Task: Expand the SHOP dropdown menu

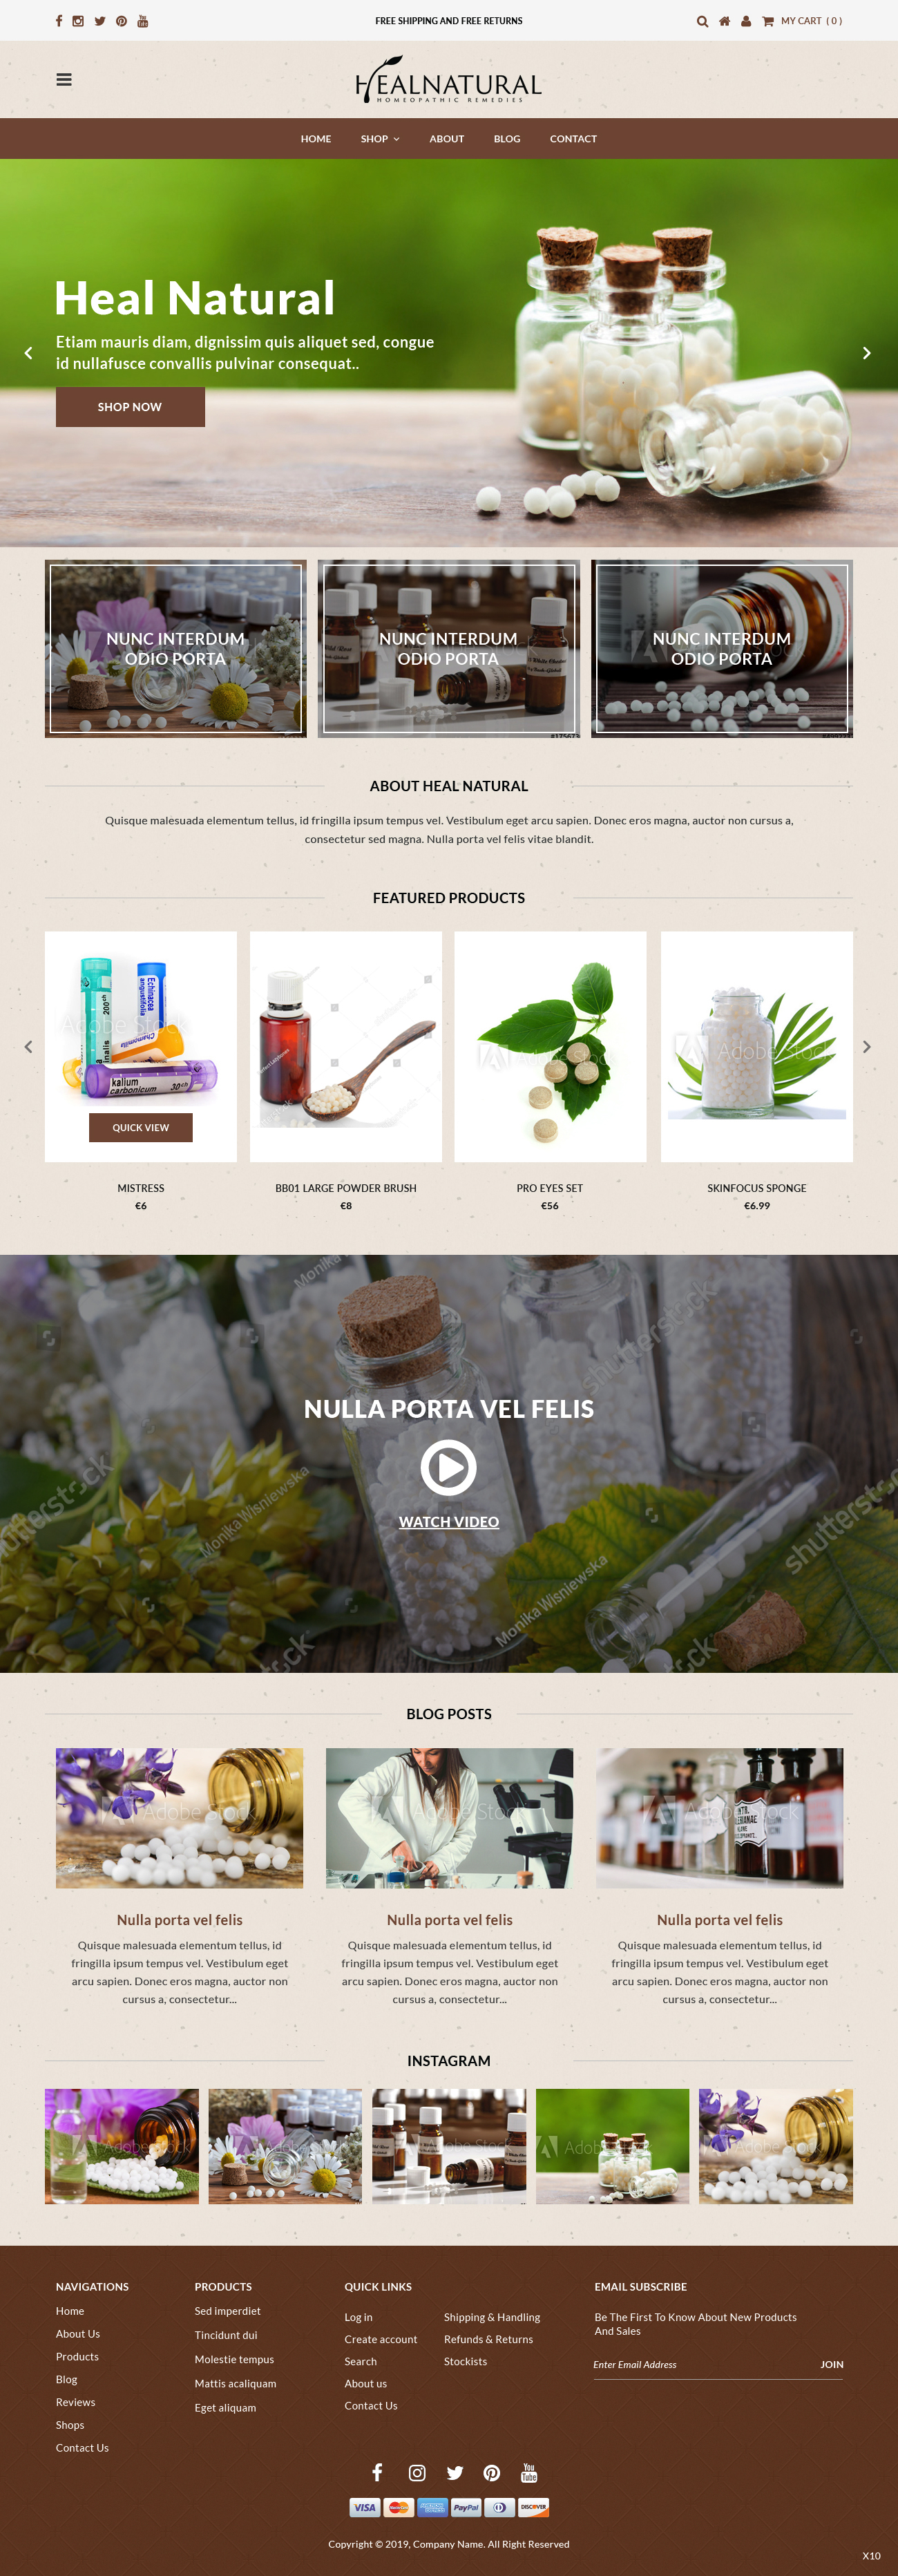Action: 380,139
